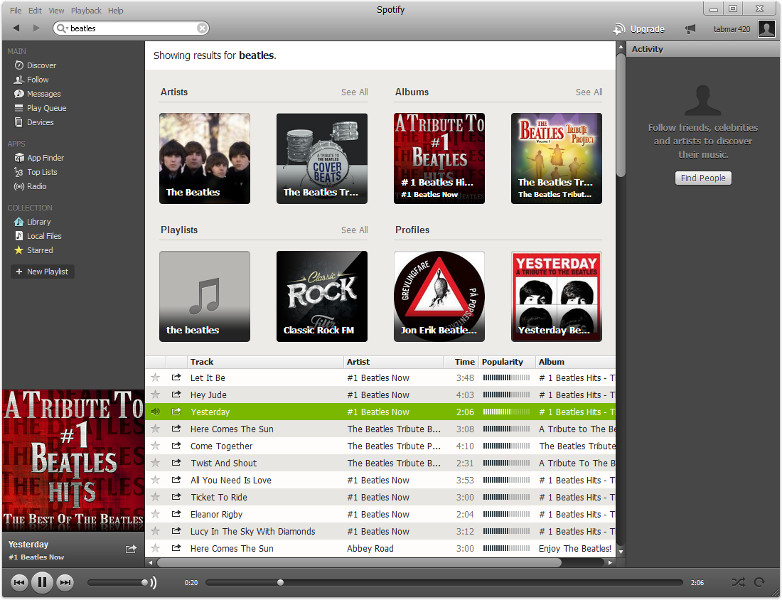The image size is (782, 600).
Task: Click in the search input field
Action: click(x=132, y=28)
